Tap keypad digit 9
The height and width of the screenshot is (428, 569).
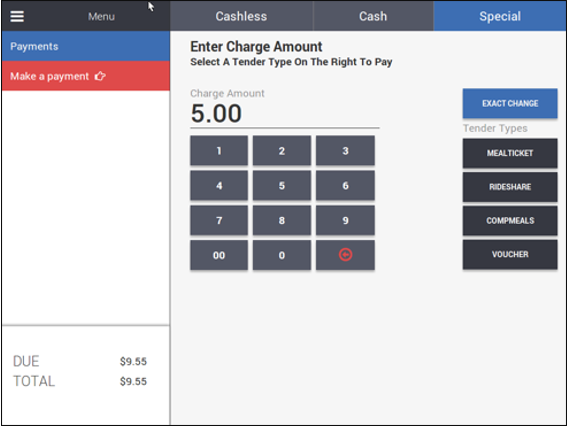coord(345,220)
